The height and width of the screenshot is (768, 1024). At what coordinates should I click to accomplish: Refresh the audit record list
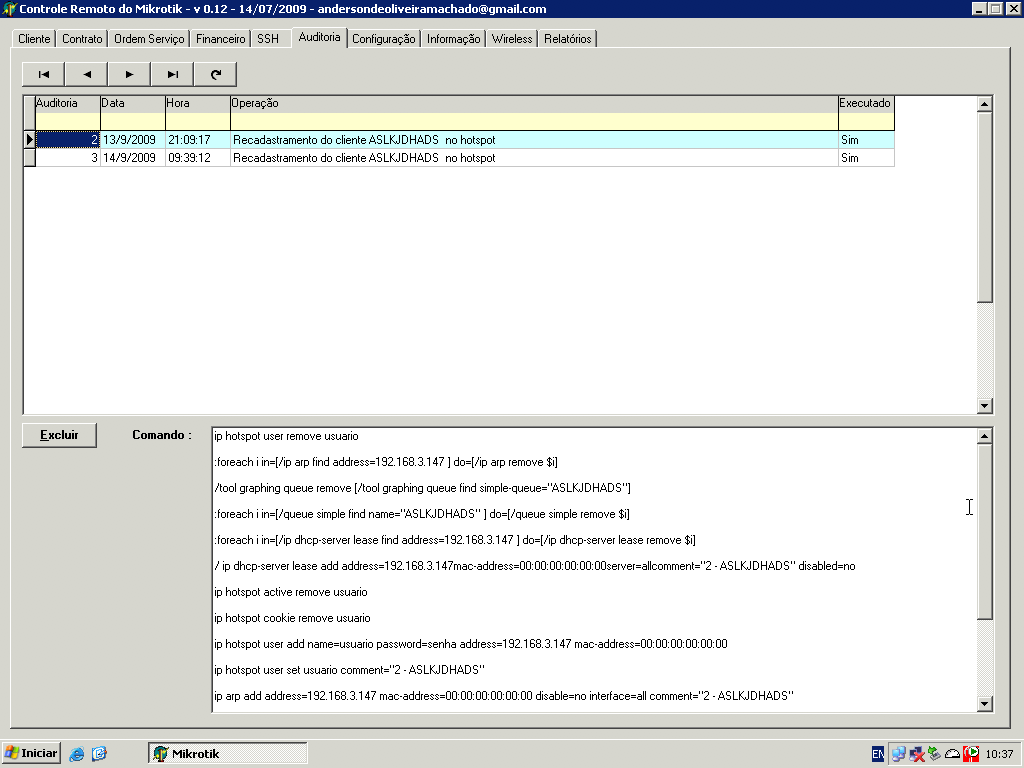click(x=216, y=74)
